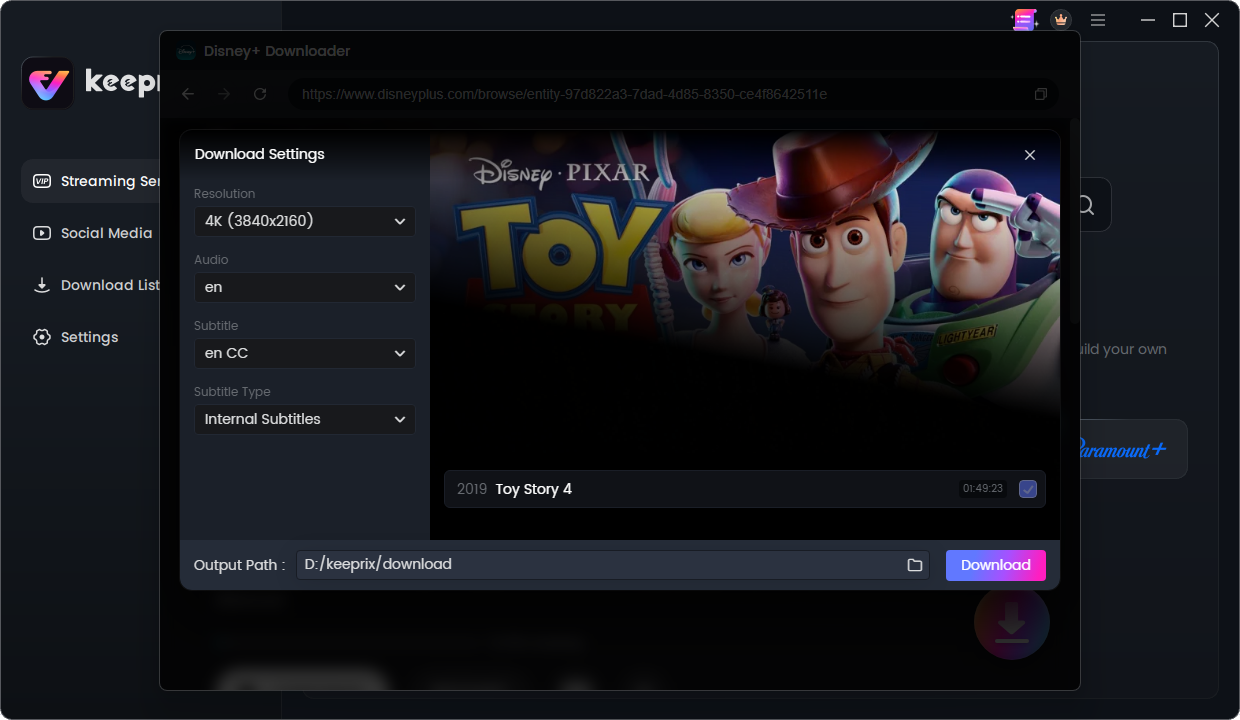Click the 2019 year label
Screen dimensions: 1240x720
[x=472, y=489]
